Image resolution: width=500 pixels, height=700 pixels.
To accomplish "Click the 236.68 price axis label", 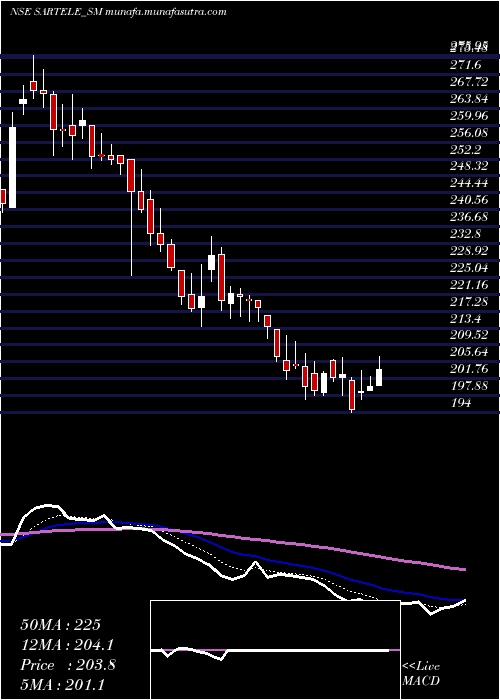I will point(469,217).
